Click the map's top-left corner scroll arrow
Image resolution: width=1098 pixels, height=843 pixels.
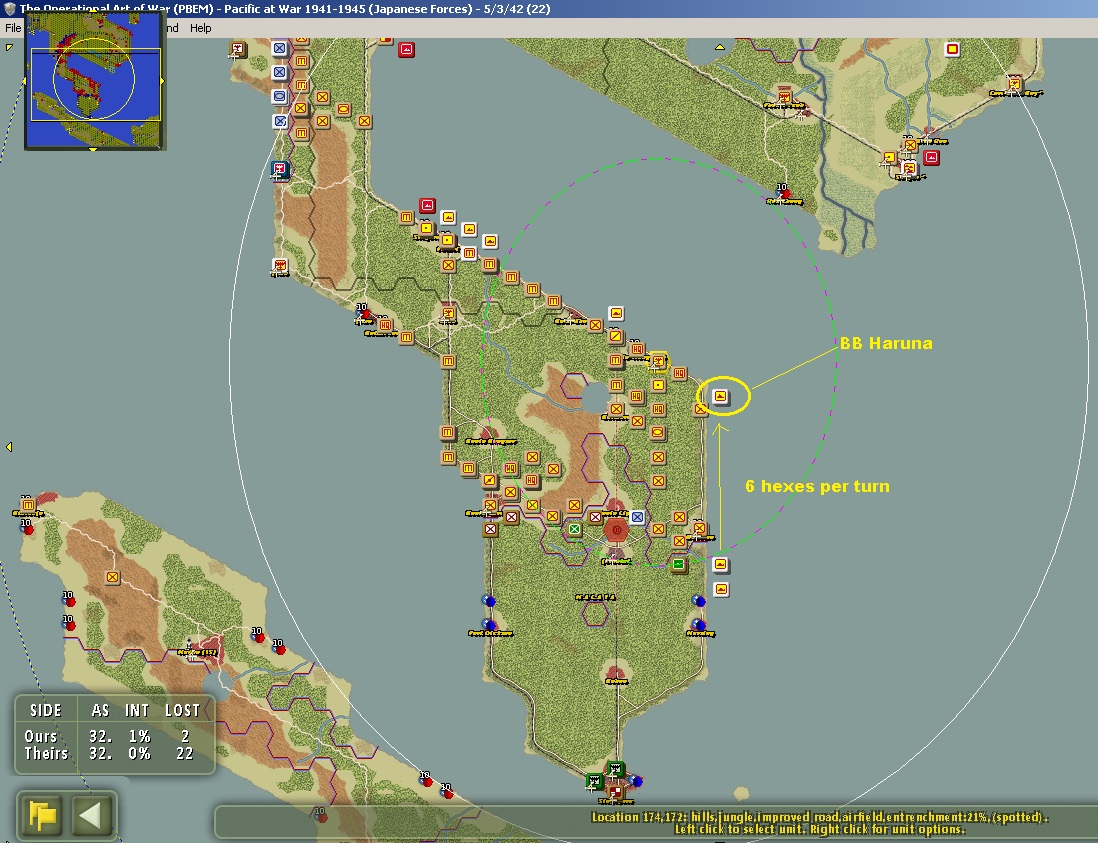coord(9,47)
